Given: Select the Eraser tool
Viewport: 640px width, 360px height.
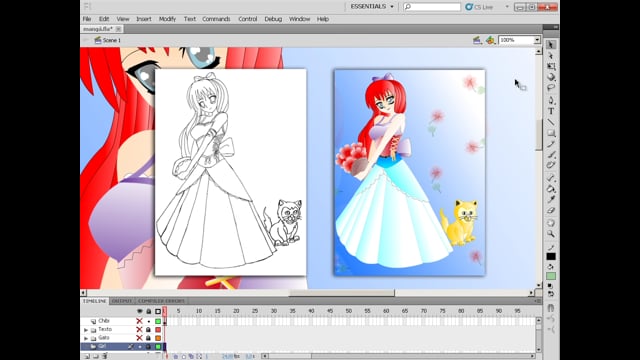Looking at the screenshot, I should pos(551,211).
